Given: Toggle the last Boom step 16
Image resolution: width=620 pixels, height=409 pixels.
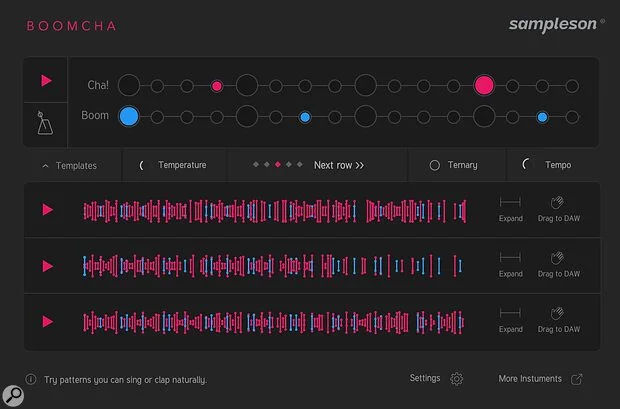Looking at the screenshot, I should [572, 117].
